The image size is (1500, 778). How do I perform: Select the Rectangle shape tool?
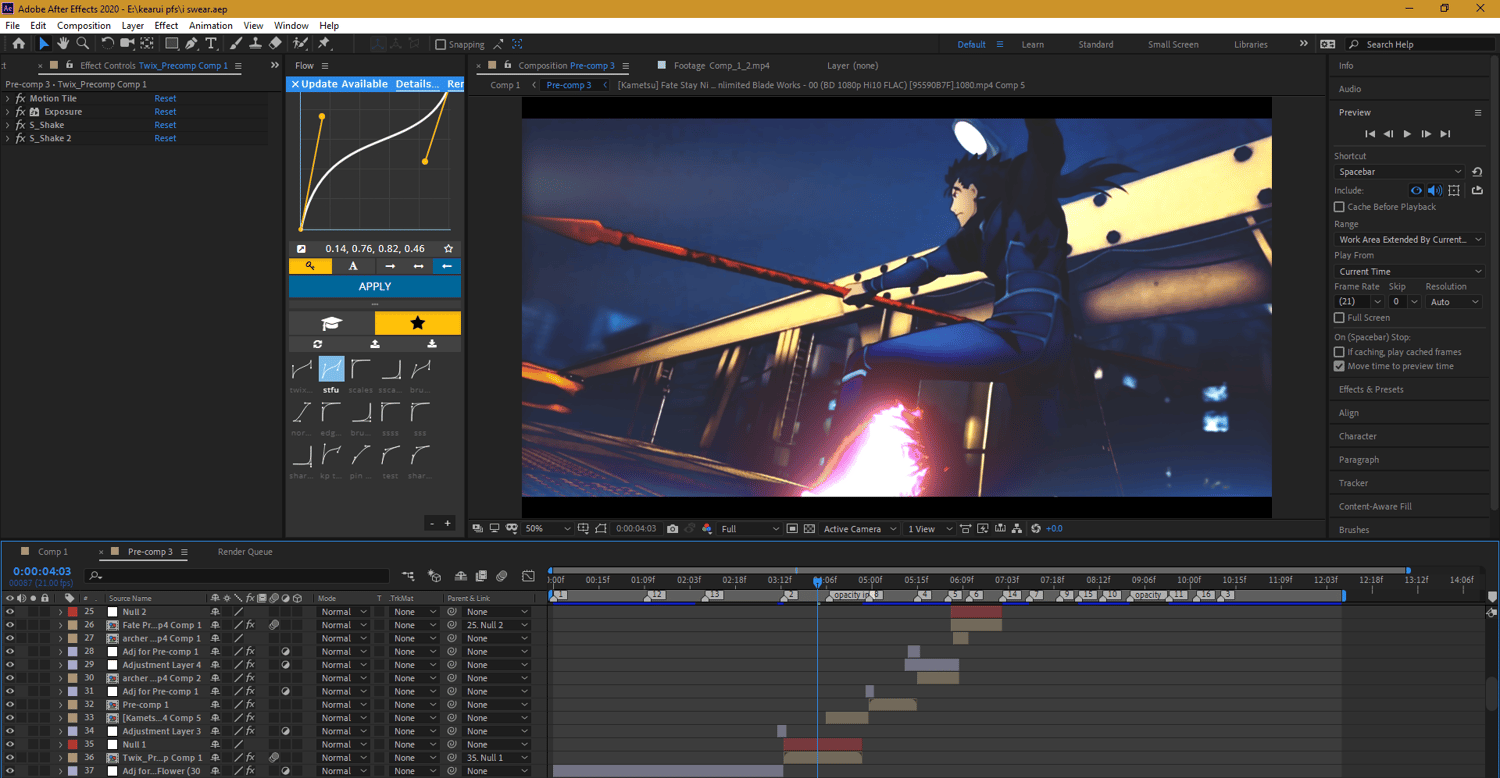(x=171, y=44)
